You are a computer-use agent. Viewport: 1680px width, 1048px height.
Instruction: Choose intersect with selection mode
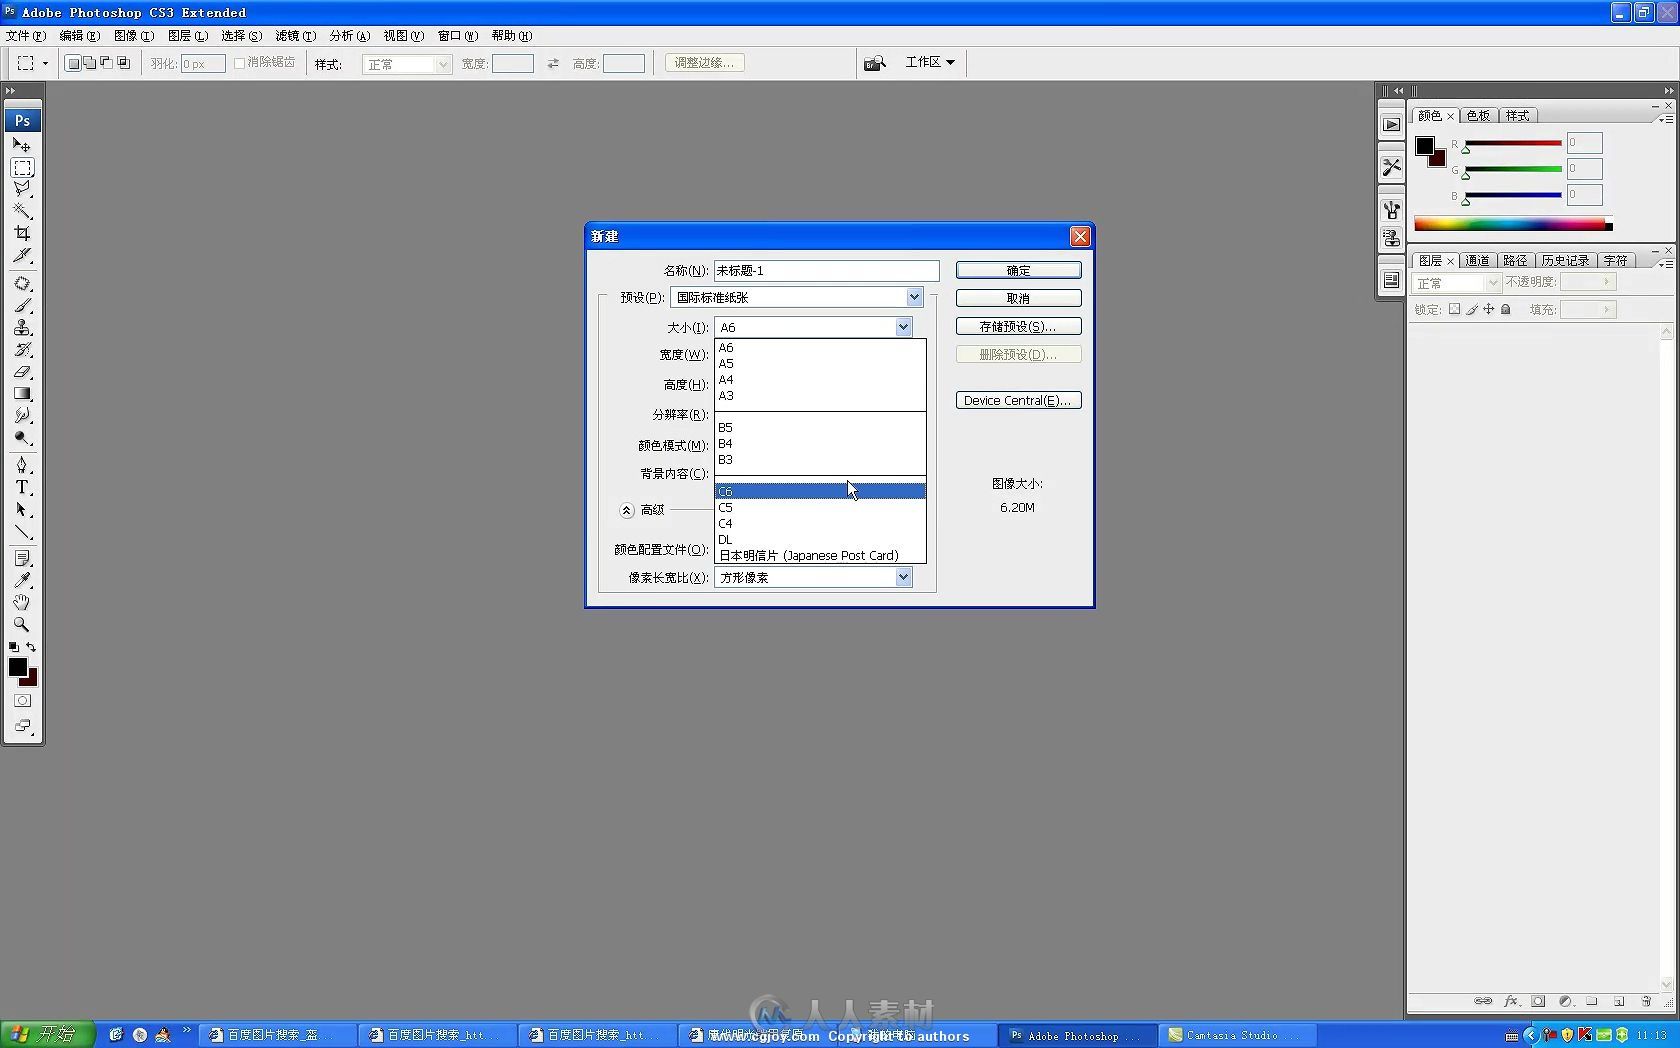[124, 63]
